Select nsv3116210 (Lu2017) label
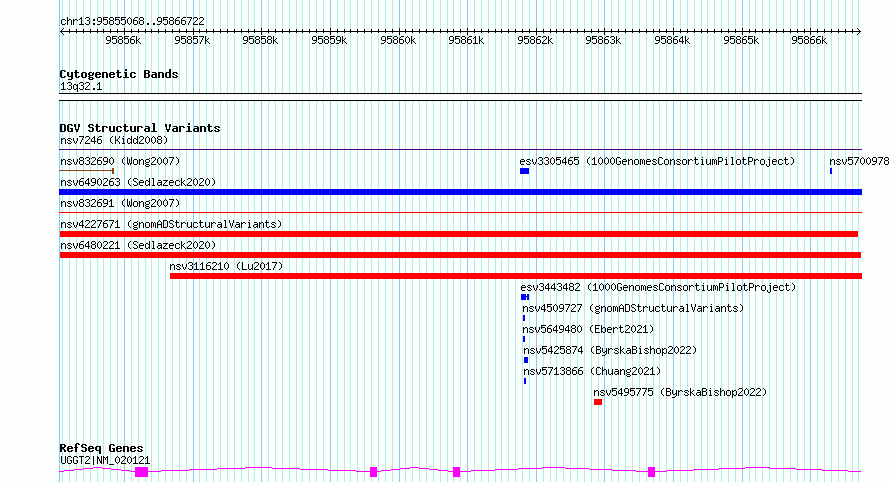Screen dimensions: 890x482 [x=226, y=266]
